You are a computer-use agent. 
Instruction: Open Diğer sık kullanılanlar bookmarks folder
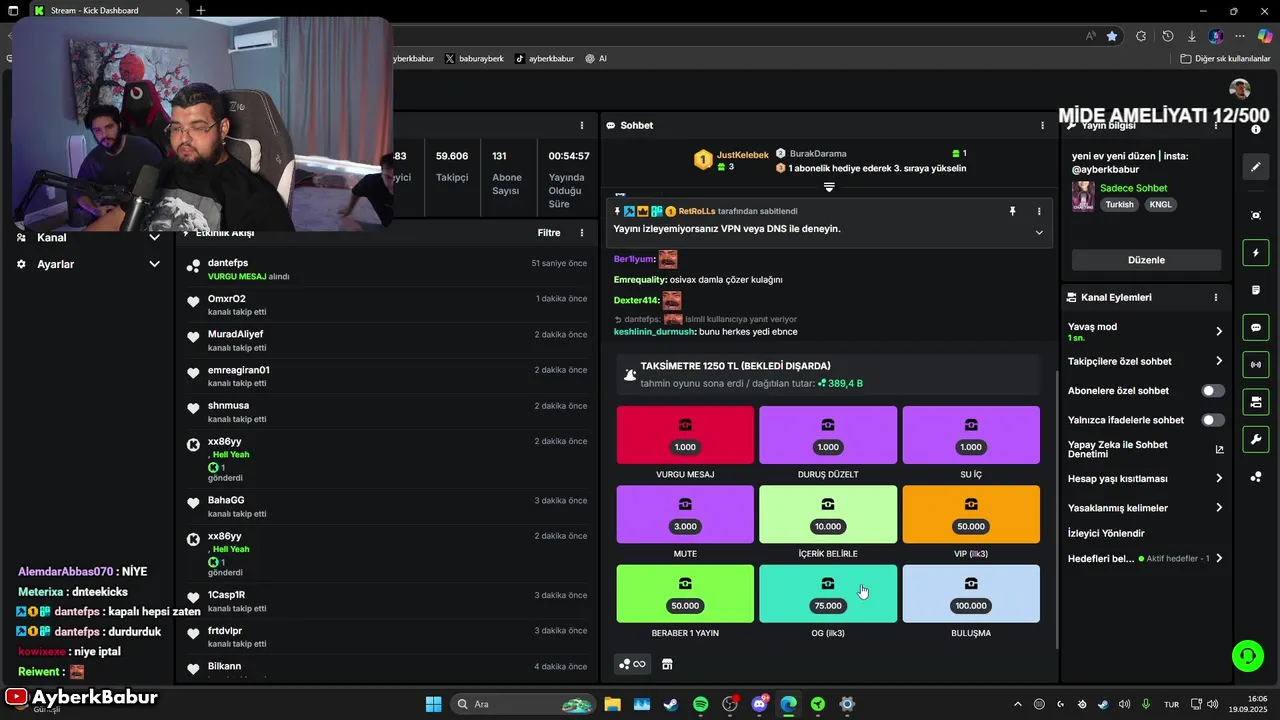1225,58
